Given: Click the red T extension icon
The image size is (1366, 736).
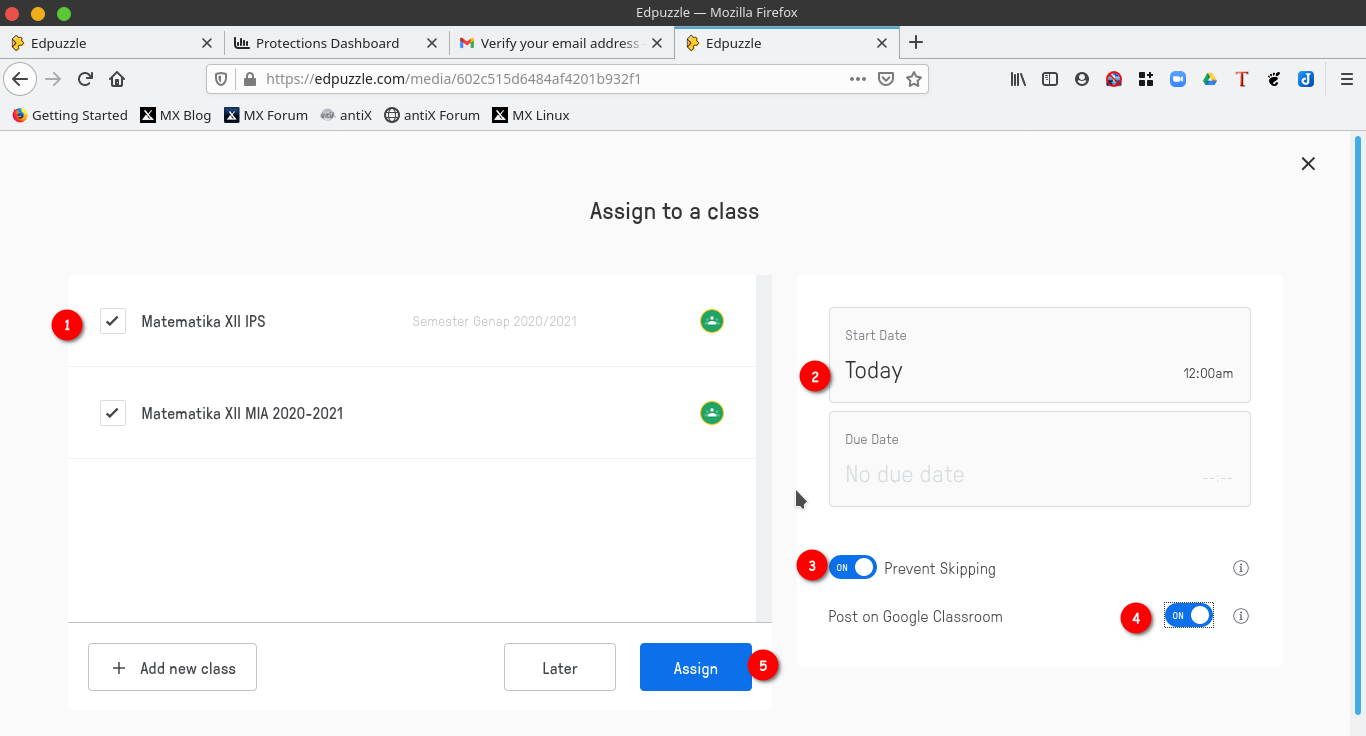Looking at the screenshot, I should (x=1242, y=79).
